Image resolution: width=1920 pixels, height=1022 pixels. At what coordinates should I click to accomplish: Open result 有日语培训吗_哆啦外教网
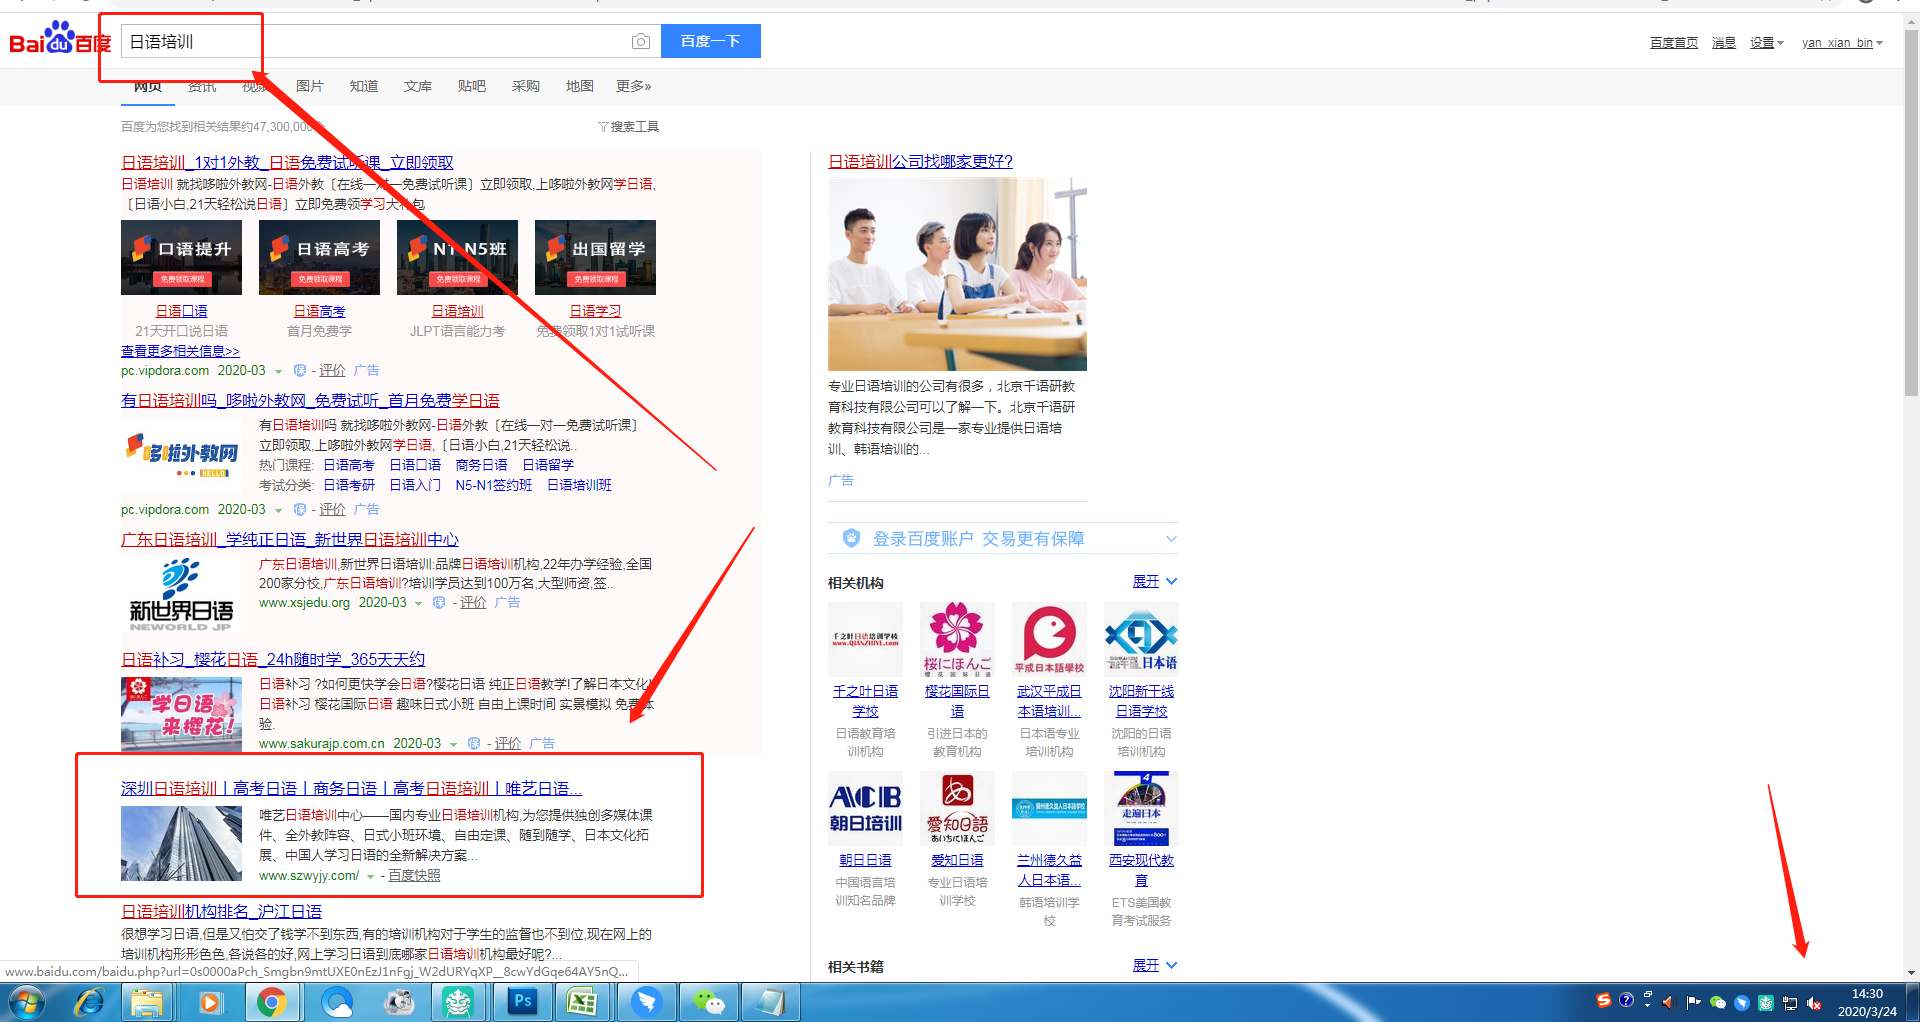310,400
